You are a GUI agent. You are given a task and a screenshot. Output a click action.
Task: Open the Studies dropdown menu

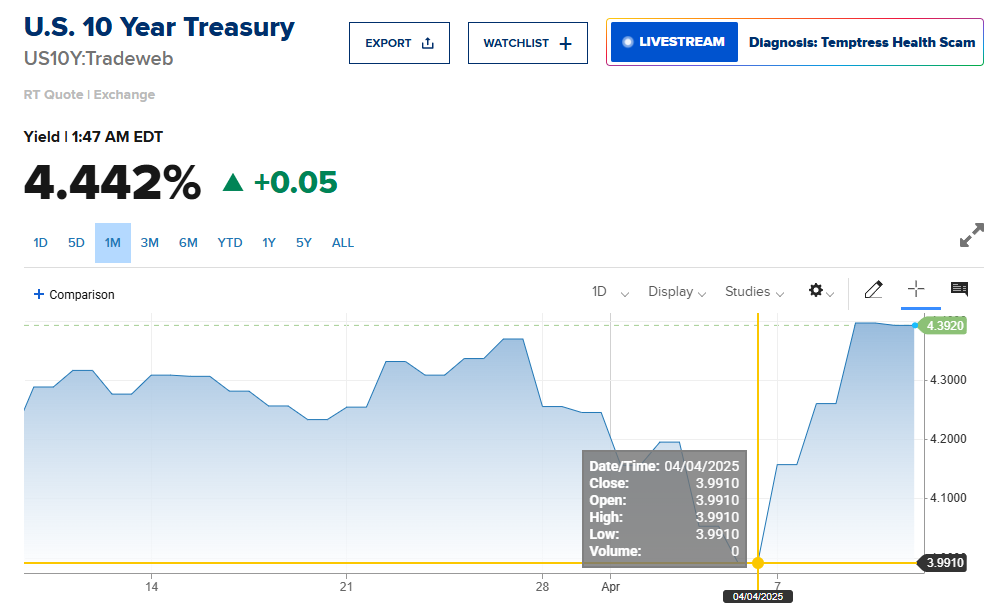[755, 292]
